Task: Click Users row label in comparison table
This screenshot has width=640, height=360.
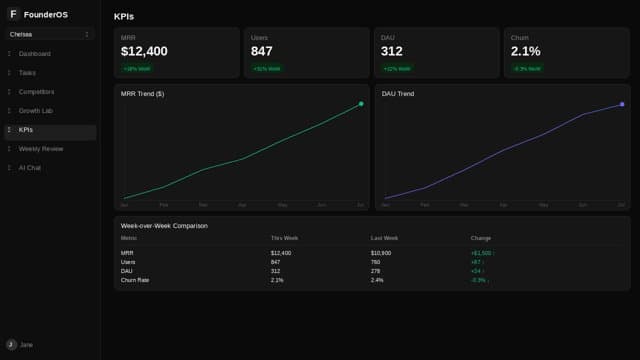Action: click(128, 262)
